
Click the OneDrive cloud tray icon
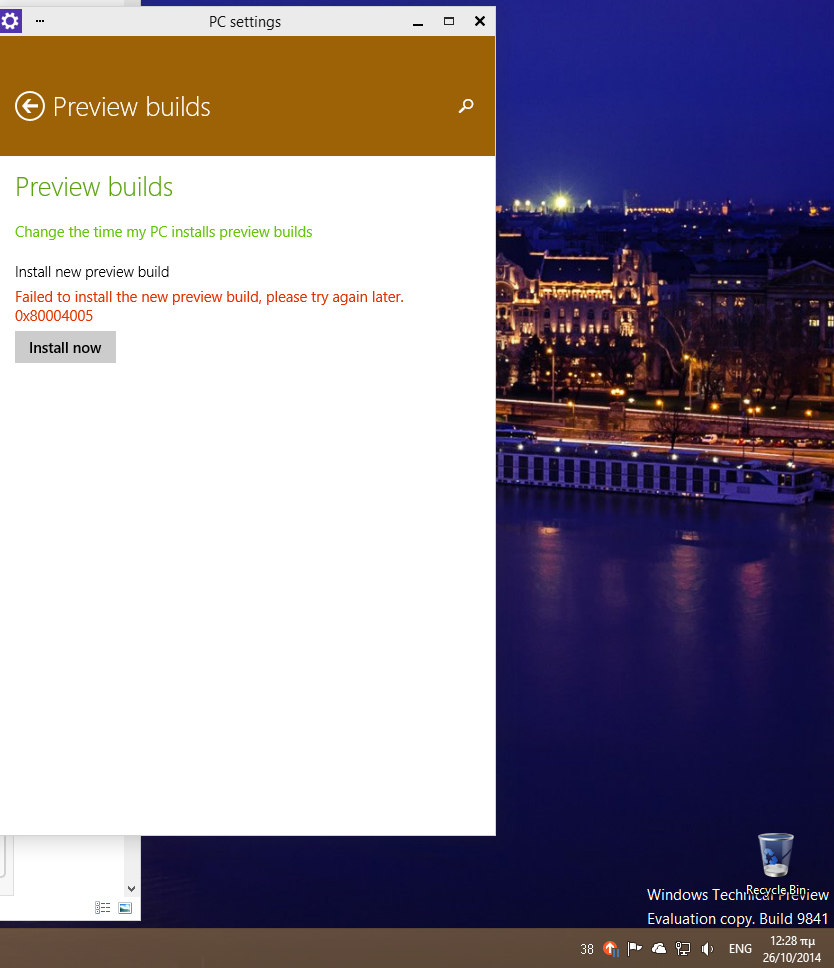click(x=659, y=948)
